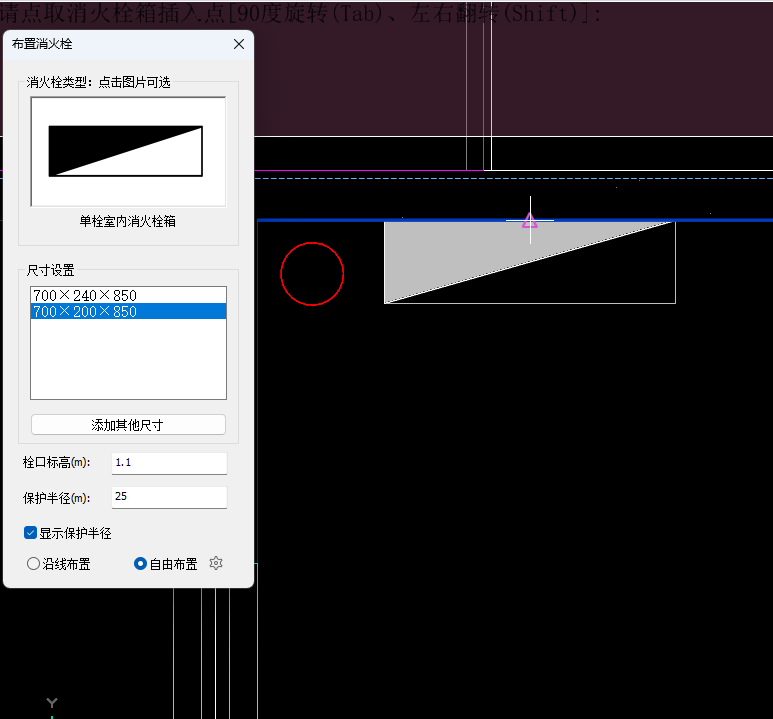Click the red circle on the canvas

tap(312, 273)
